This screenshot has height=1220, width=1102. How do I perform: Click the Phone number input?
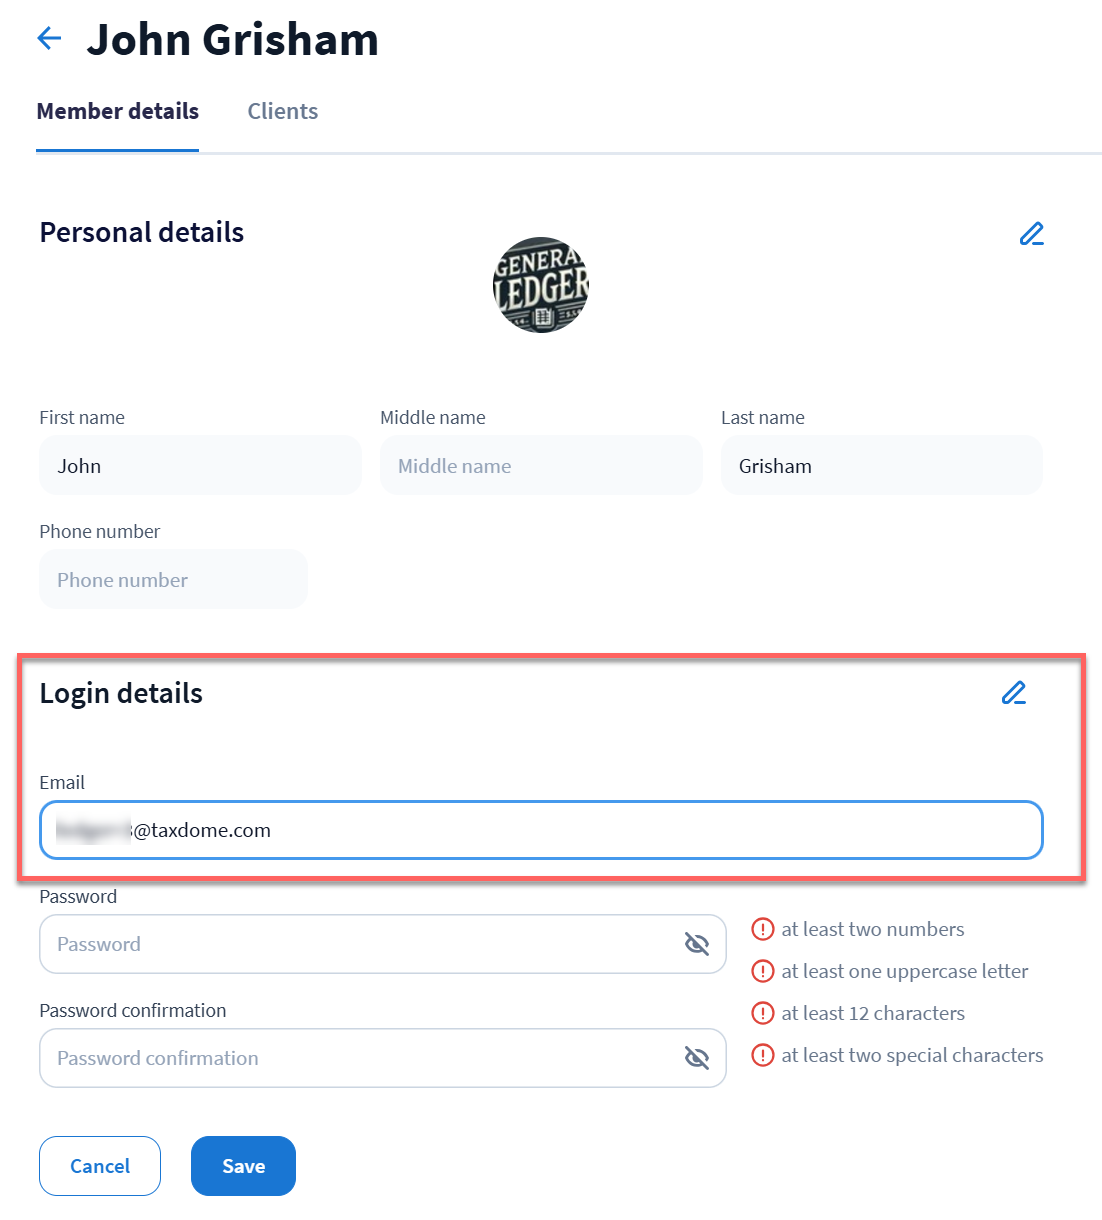[173, 580]
